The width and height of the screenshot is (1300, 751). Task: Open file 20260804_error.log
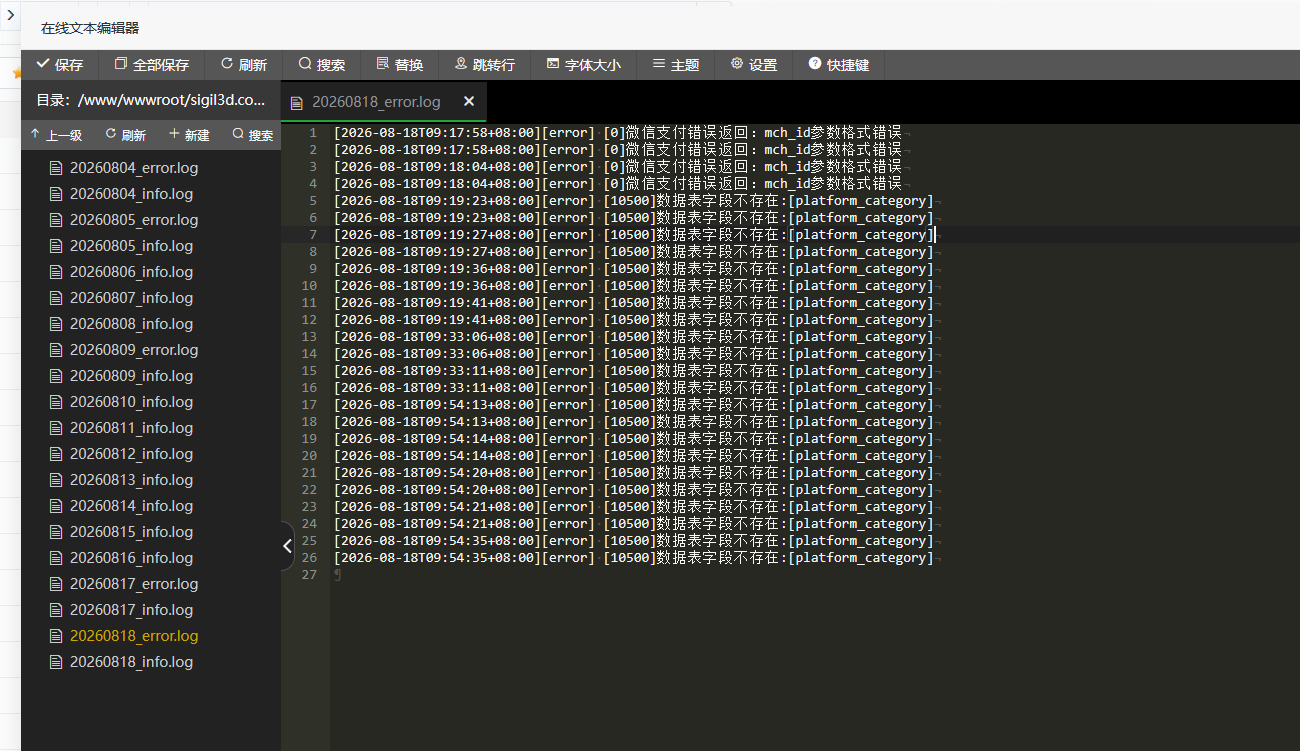click(134, 168)
